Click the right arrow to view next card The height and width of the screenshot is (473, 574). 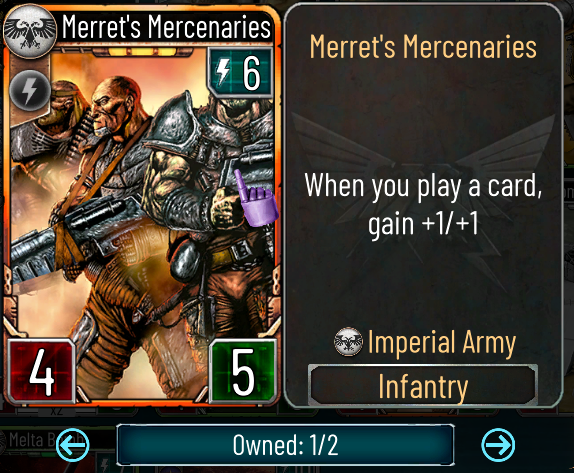pos(498,445)
